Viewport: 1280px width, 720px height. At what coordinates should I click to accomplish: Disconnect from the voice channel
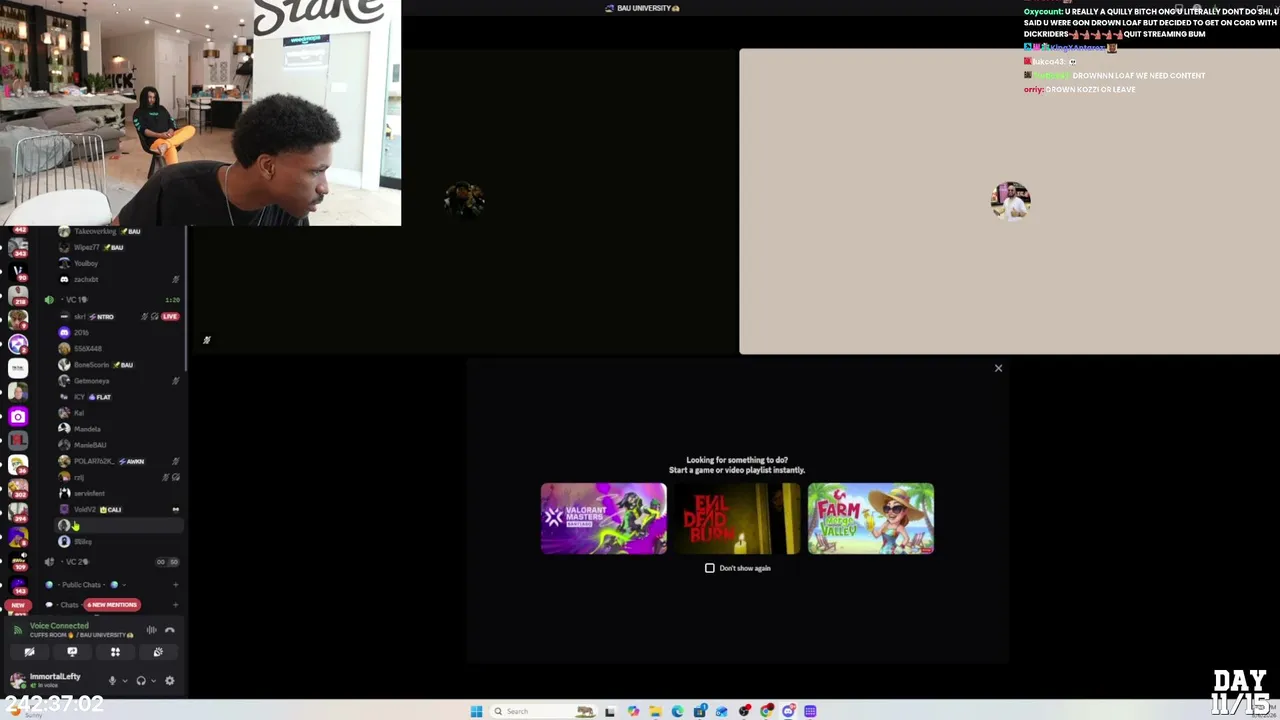[170, 630]
